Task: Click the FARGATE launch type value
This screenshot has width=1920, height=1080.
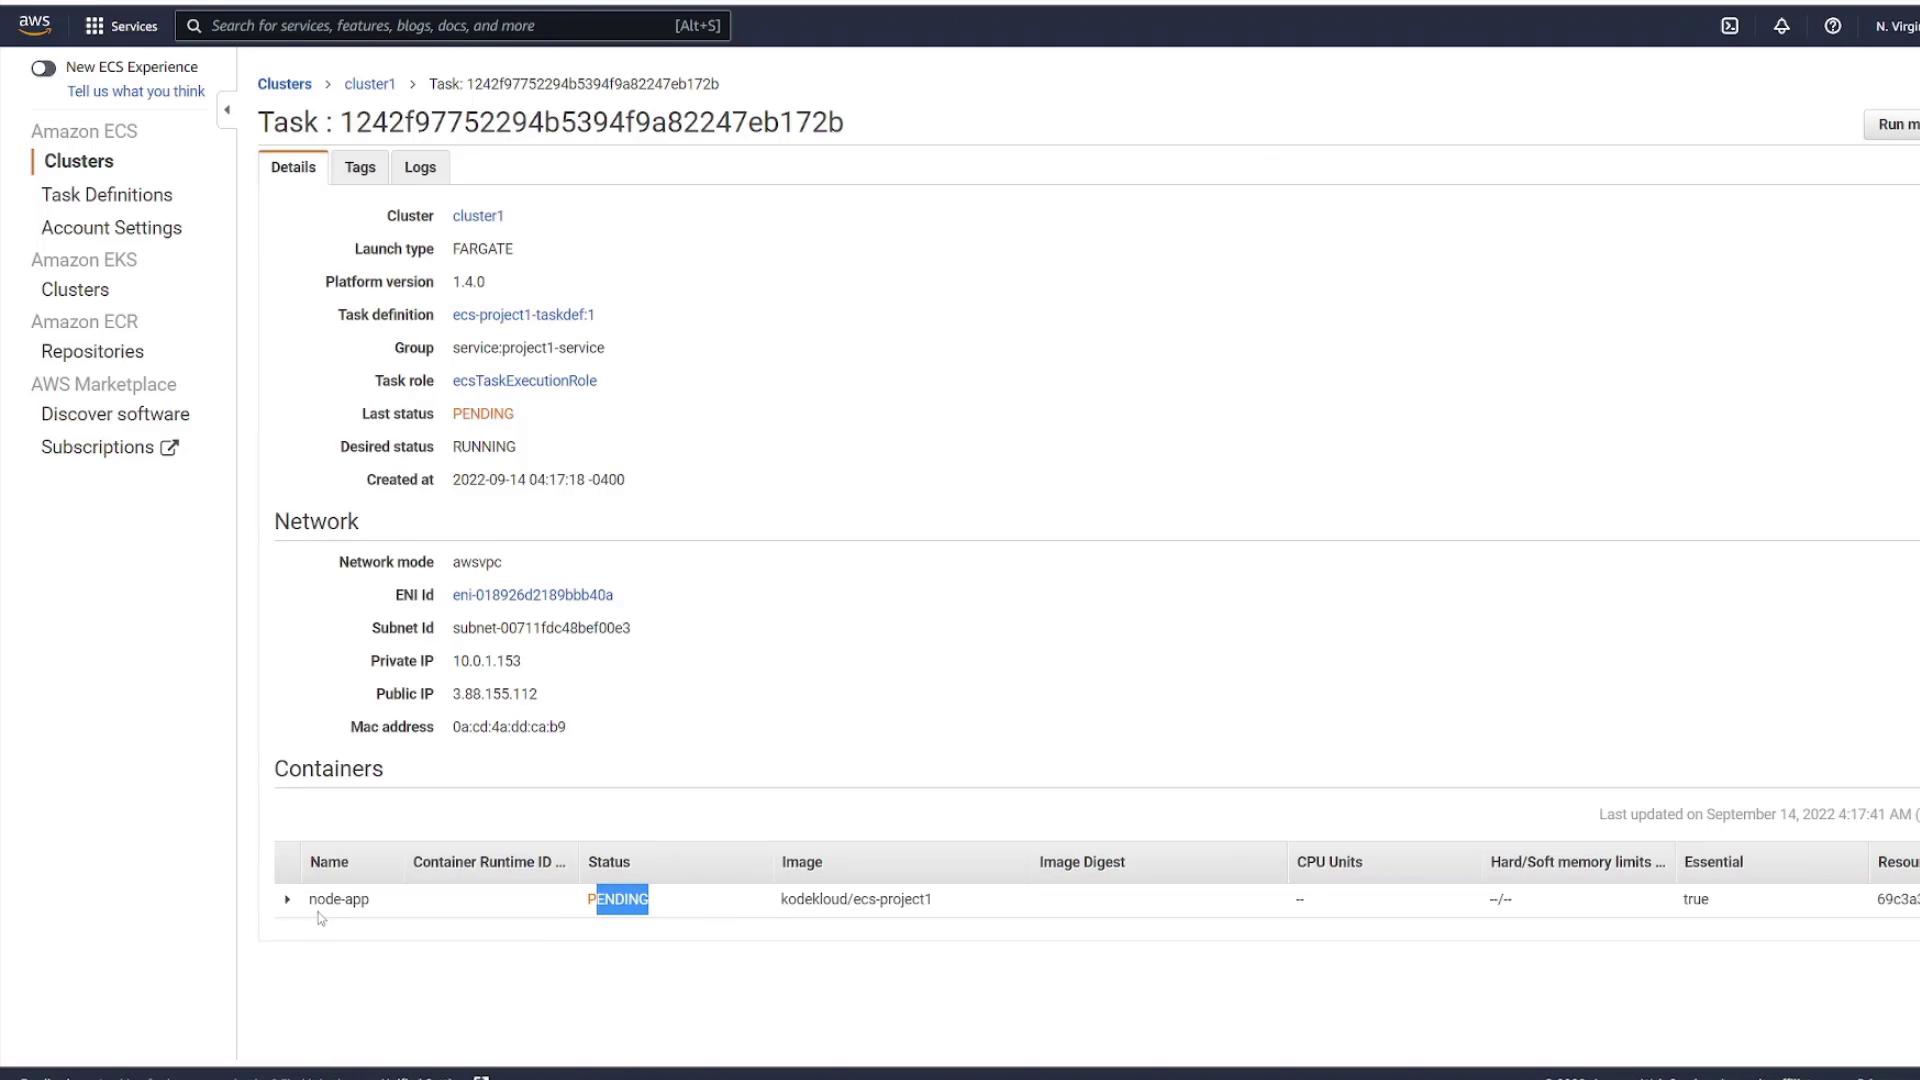Action: point(482,249)
